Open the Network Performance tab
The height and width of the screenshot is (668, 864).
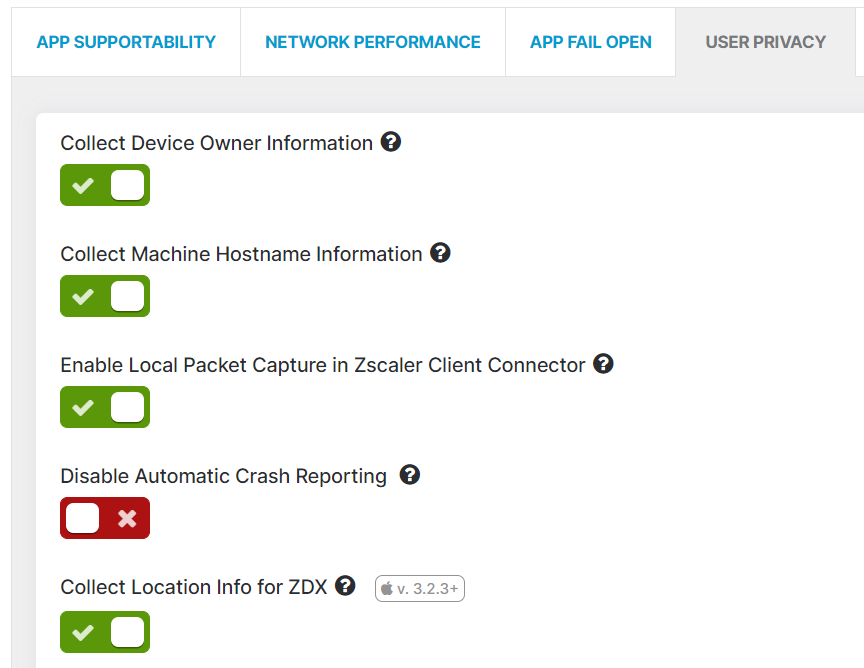coord(372,42)
